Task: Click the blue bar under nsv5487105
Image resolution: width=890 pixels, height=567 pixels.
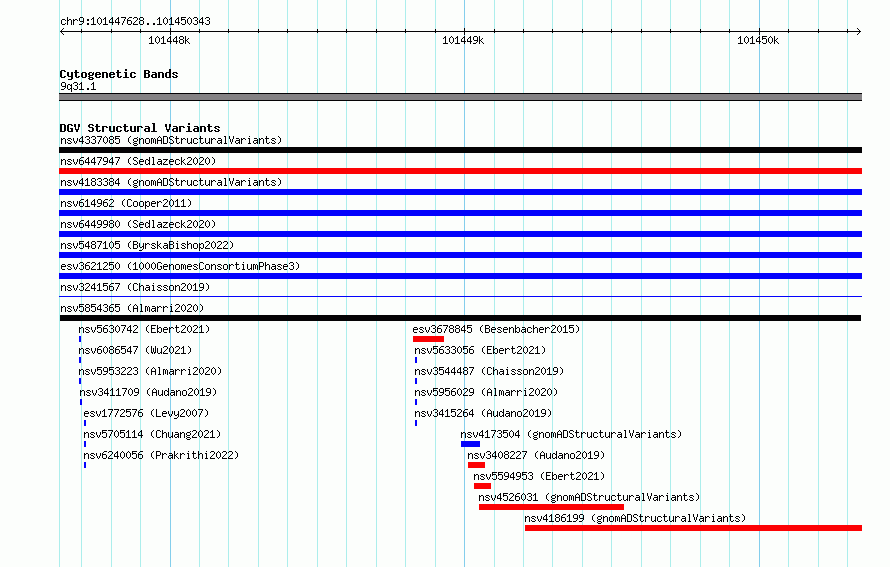Action: pos(460,255)
